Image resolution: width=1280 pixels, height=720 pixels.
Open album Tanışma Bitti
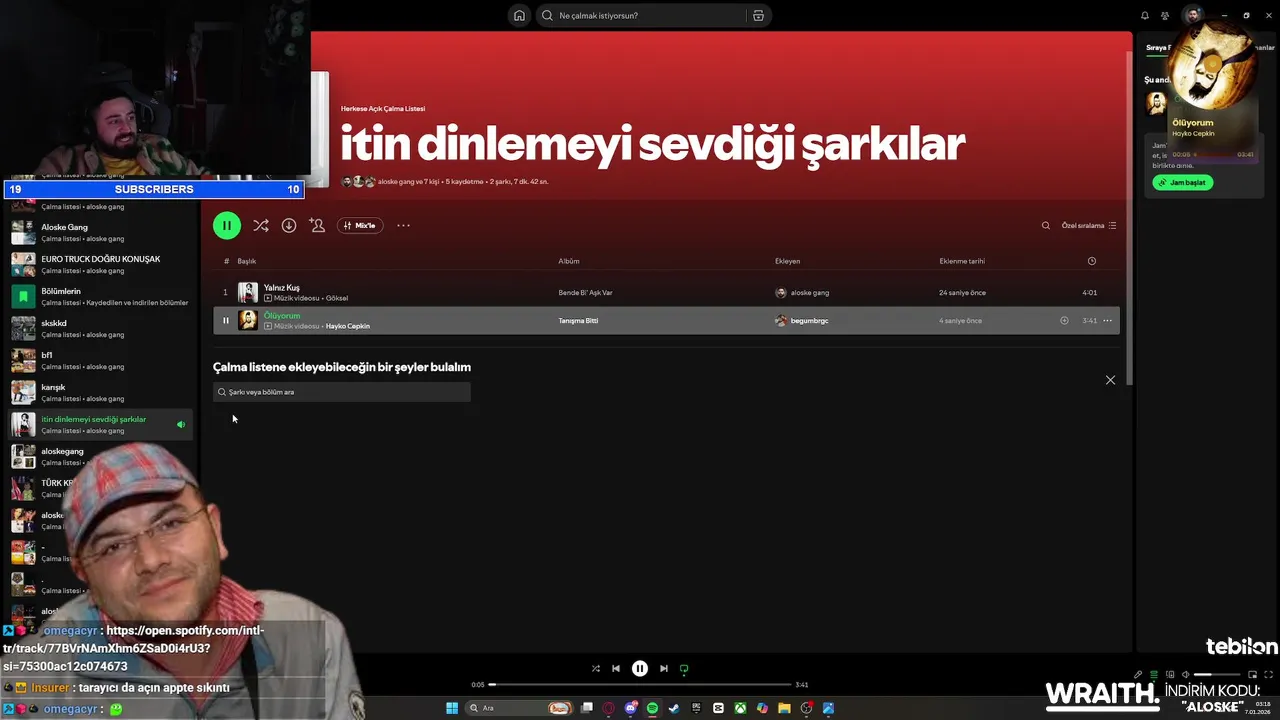pos(578,321)
